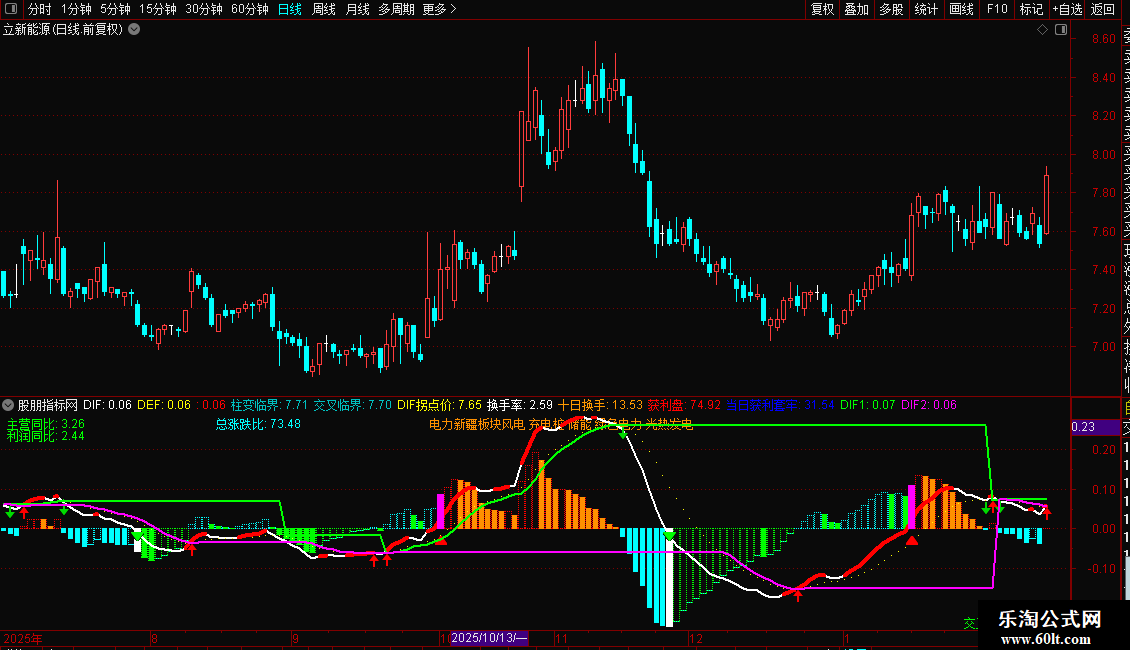Click the 利润同比: 2.44 label
The width and height of the screenshot is (1130, 650).
pos(46,436)
